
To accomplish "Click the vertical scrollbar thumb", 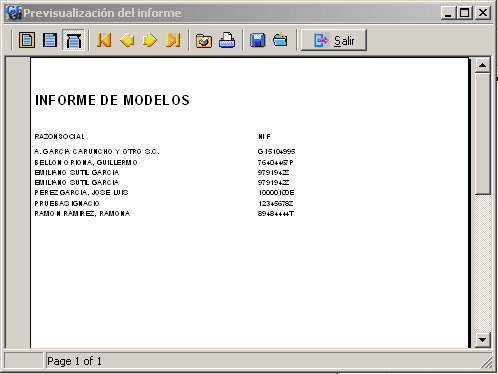I will [482, 133].
